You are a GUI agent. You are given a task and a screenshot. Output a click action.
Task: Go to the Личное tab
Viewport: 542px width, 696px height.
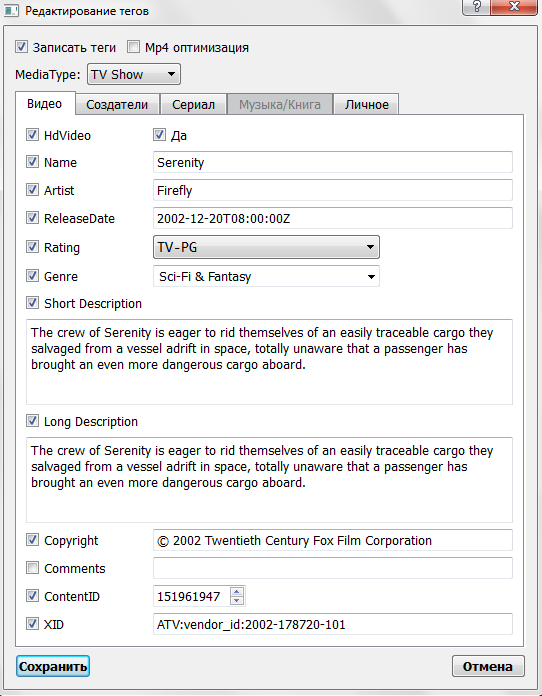(366, 104)
